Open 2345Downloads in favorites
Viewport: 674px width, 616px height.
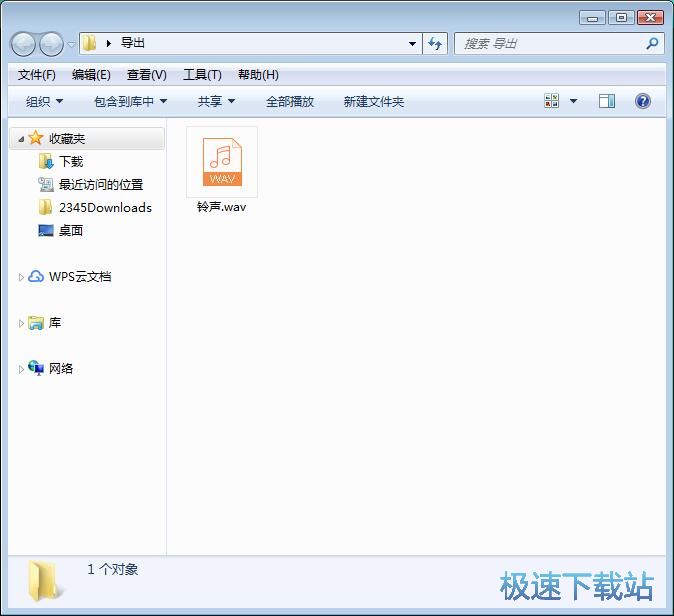point(105,208)
